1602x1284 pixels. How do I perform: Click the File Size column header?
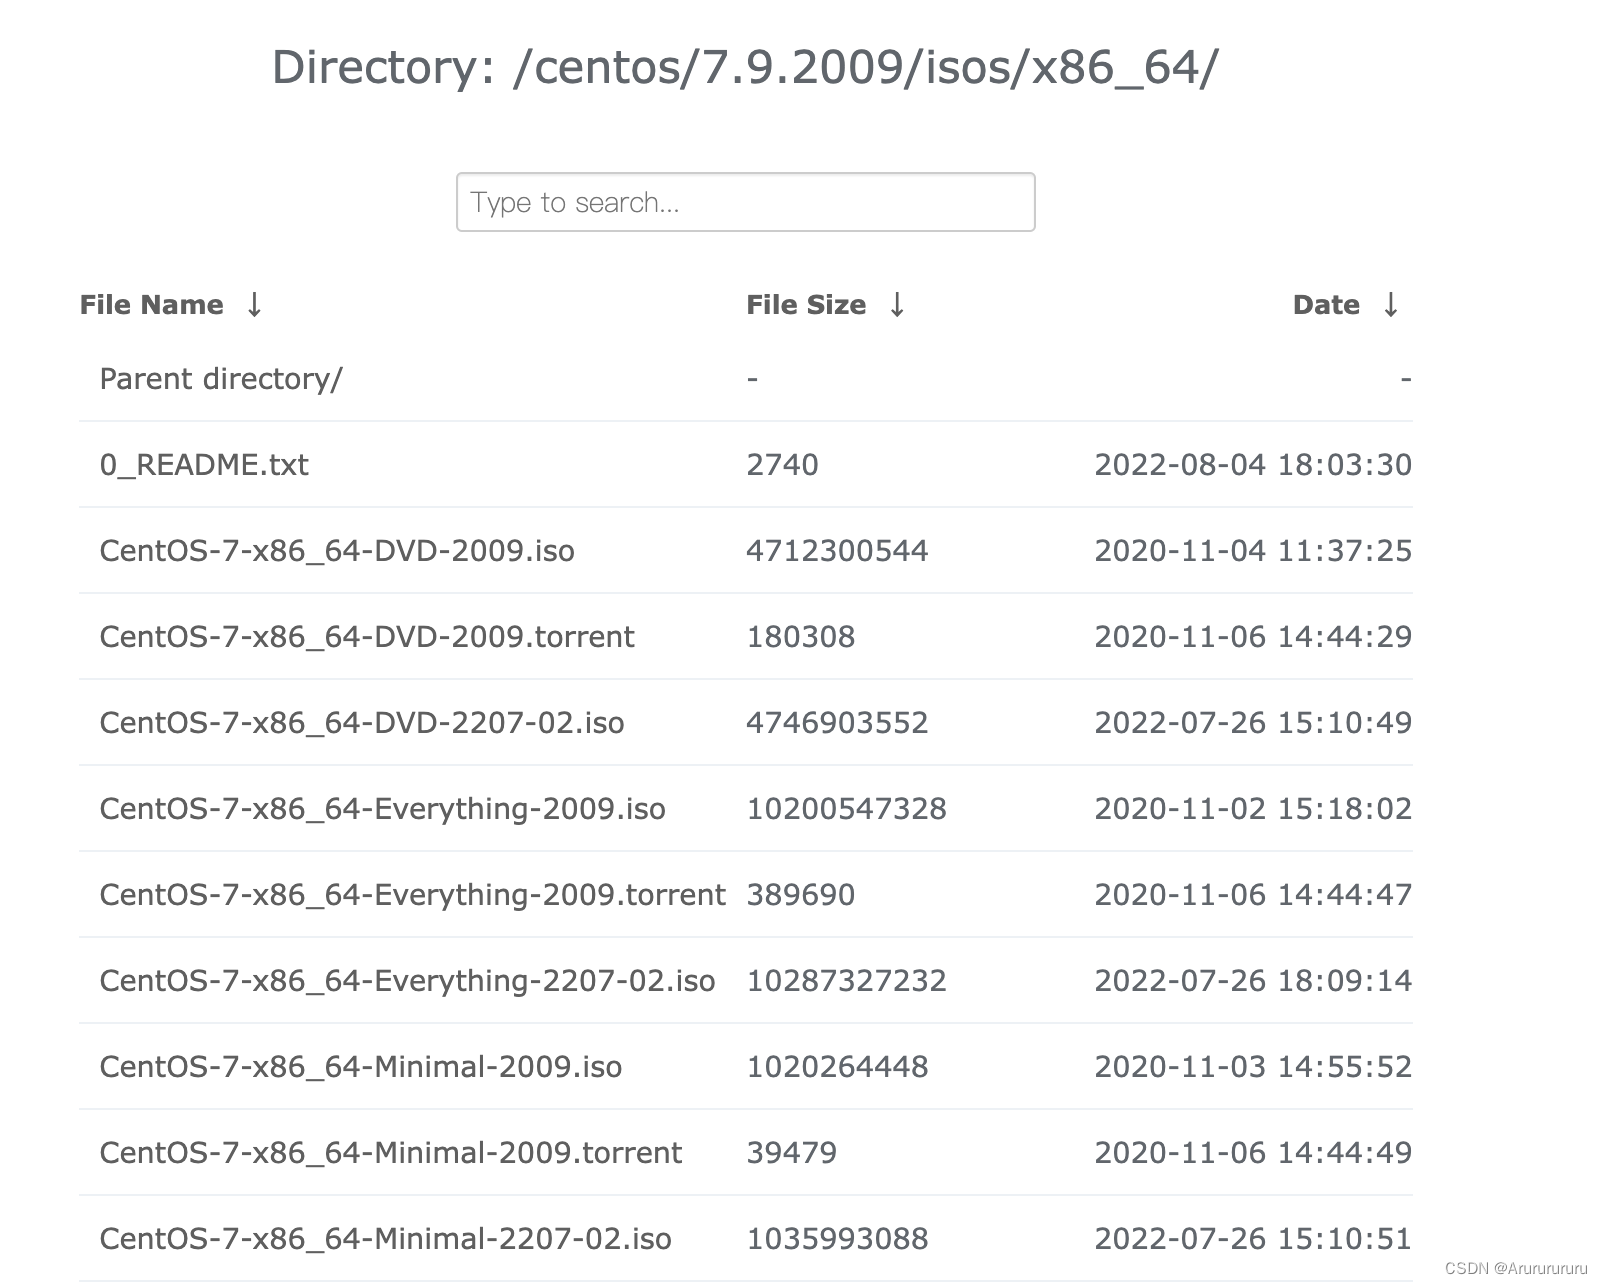806,305
